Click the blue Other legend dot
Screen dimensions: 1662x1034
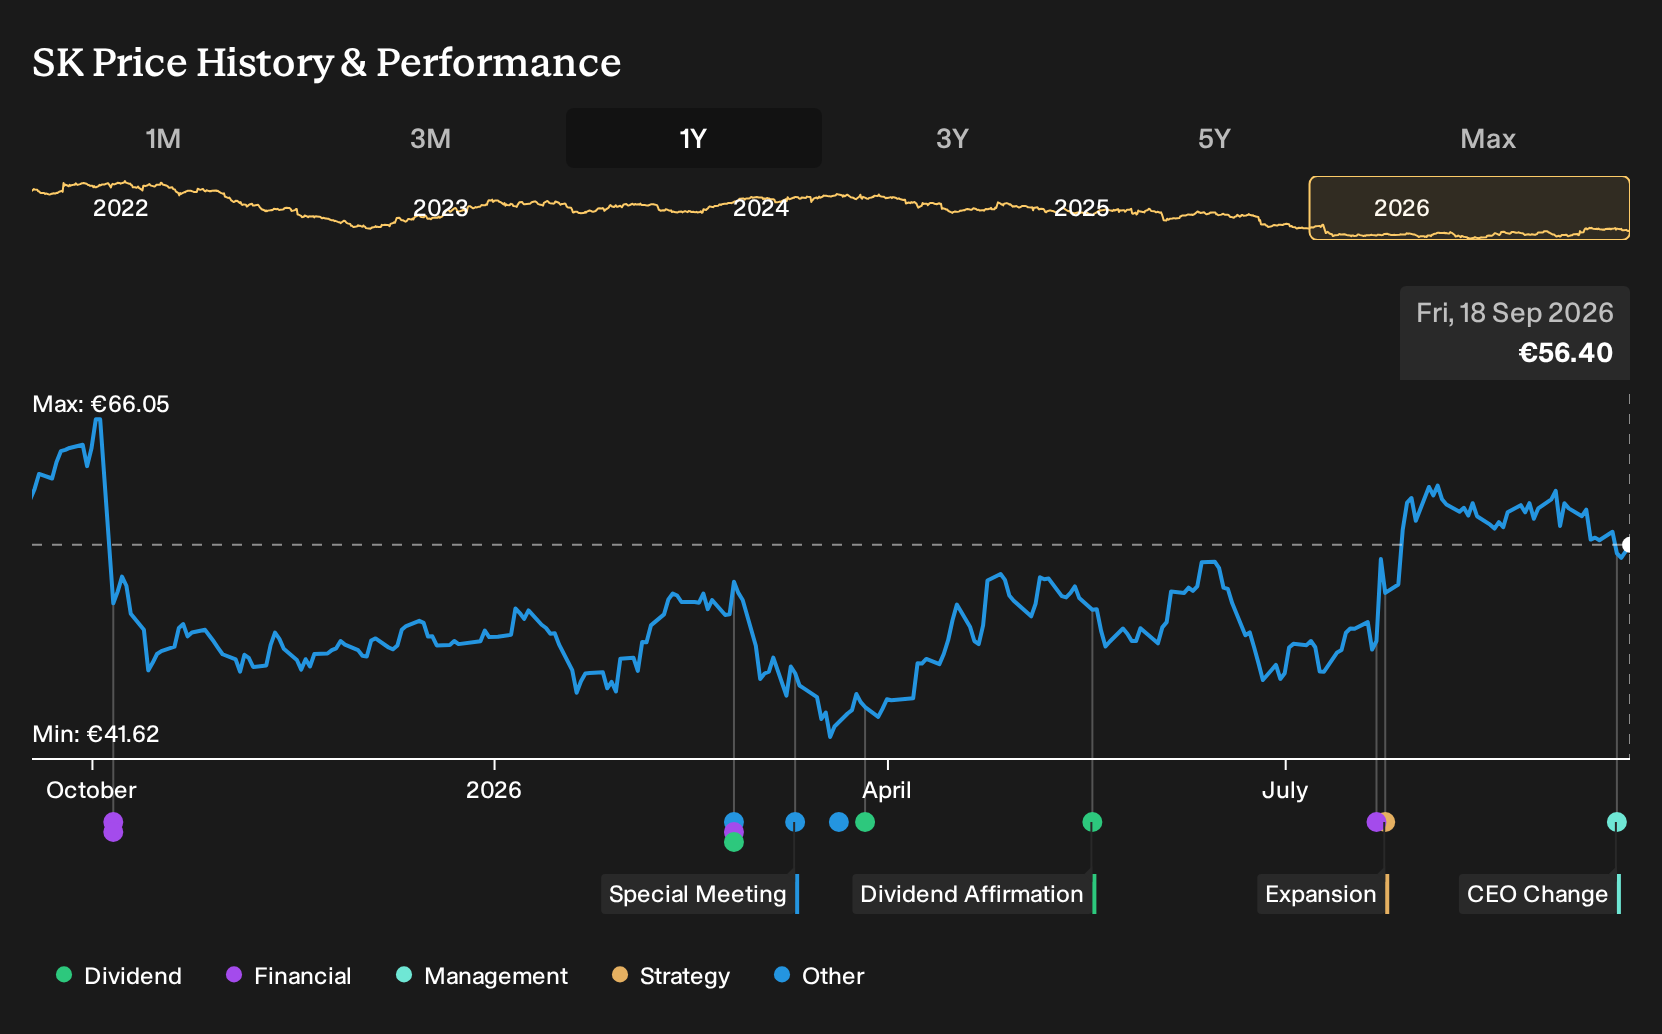(x=782, y=974)
